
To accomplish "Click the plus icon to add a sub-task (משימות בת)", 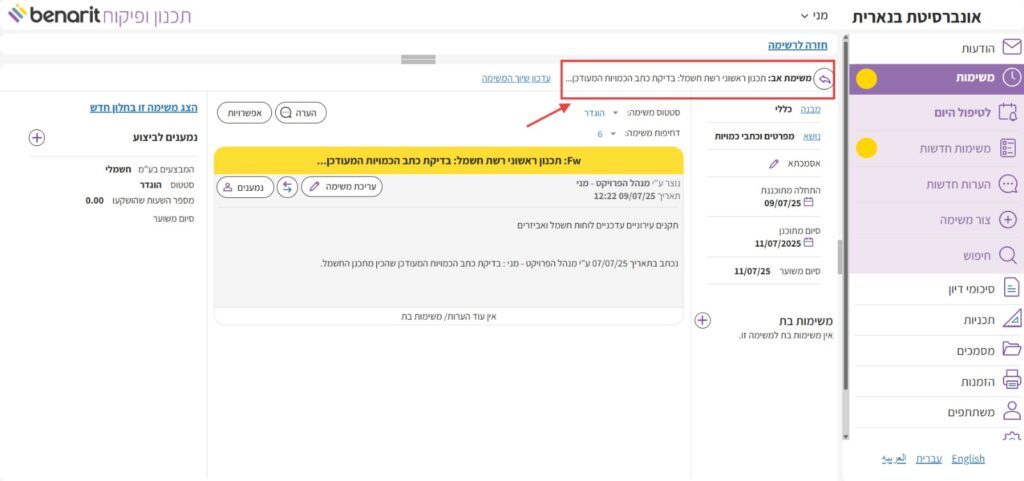I will point(702,320).
